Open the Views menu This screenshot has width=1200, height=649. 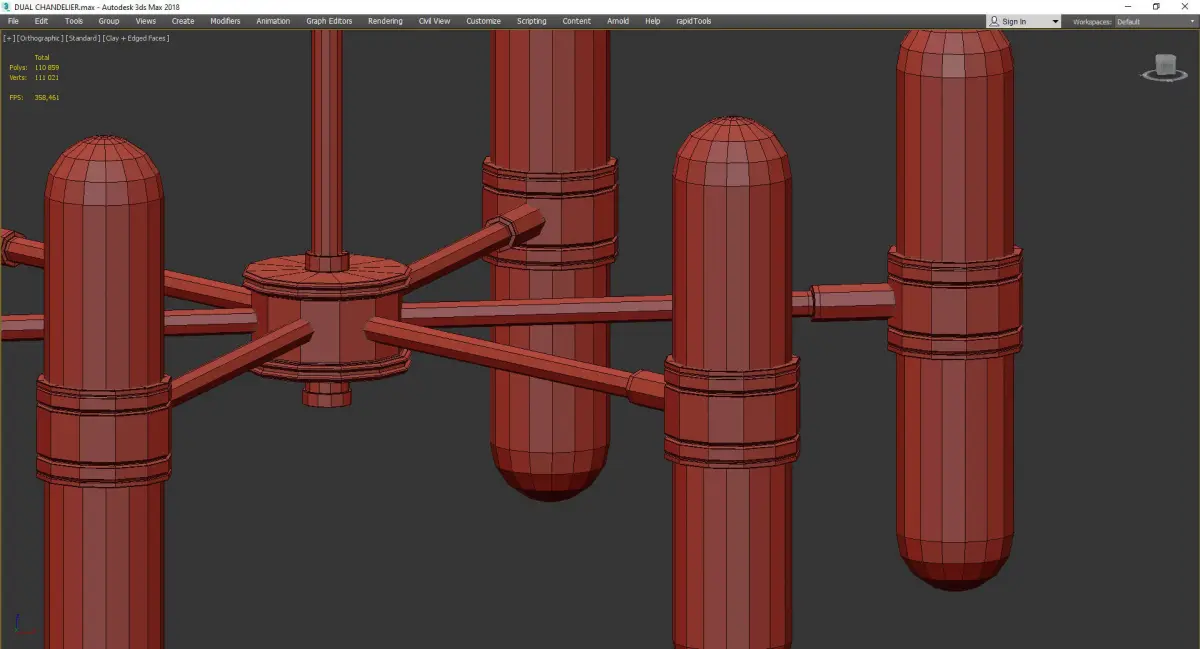[x=146, y=21]
